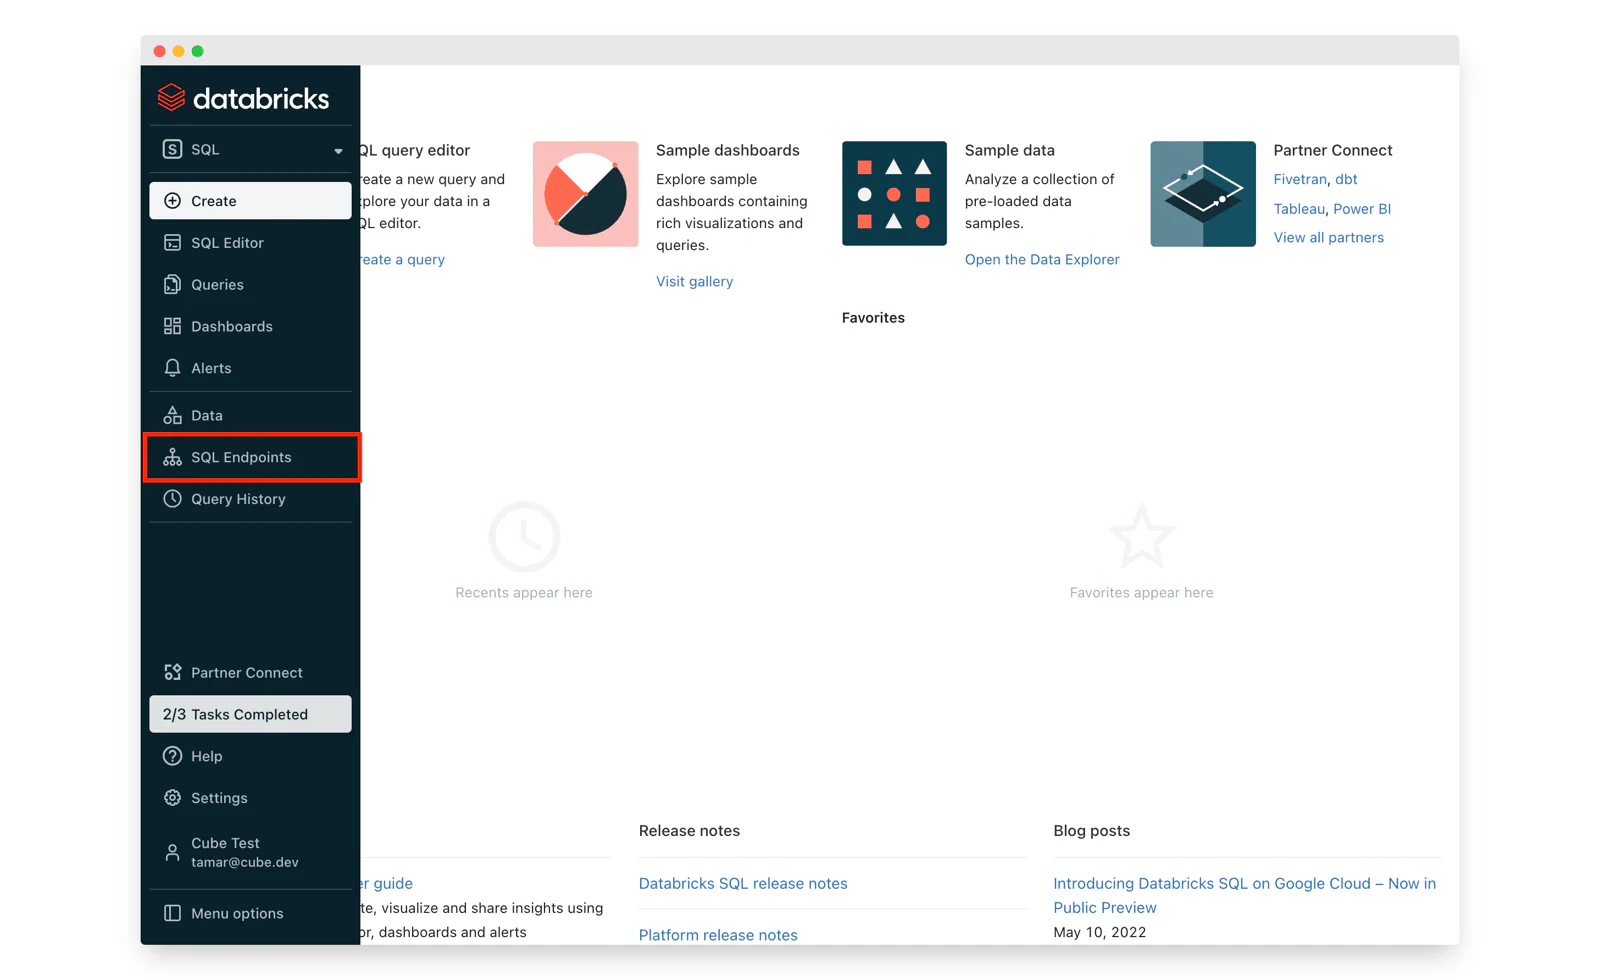The width and height of the screenshot is (1600, 980).
Task: Open Partner Connect in the sidebar
Action: (x=247, y=673)
